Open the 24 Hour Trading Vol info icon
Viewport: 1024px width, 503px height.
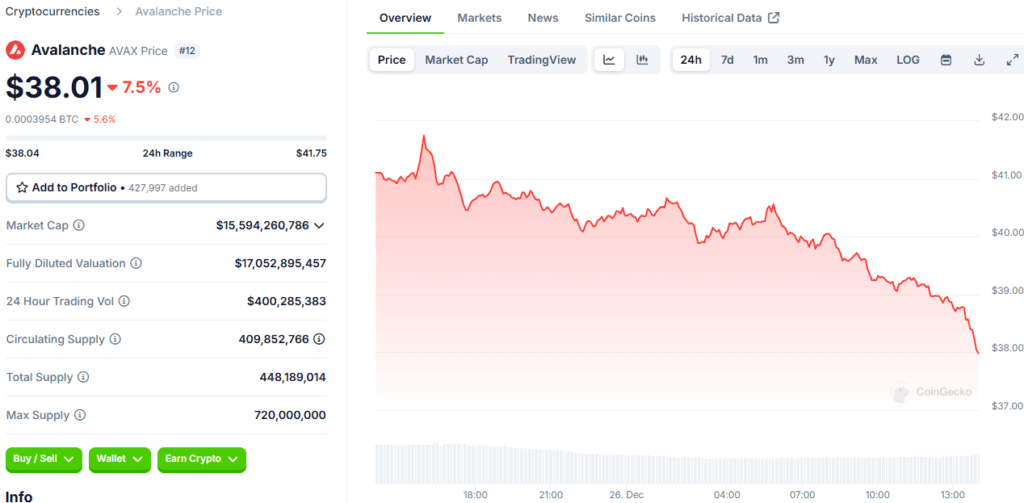pyautogui.click(x=123, y=301)
